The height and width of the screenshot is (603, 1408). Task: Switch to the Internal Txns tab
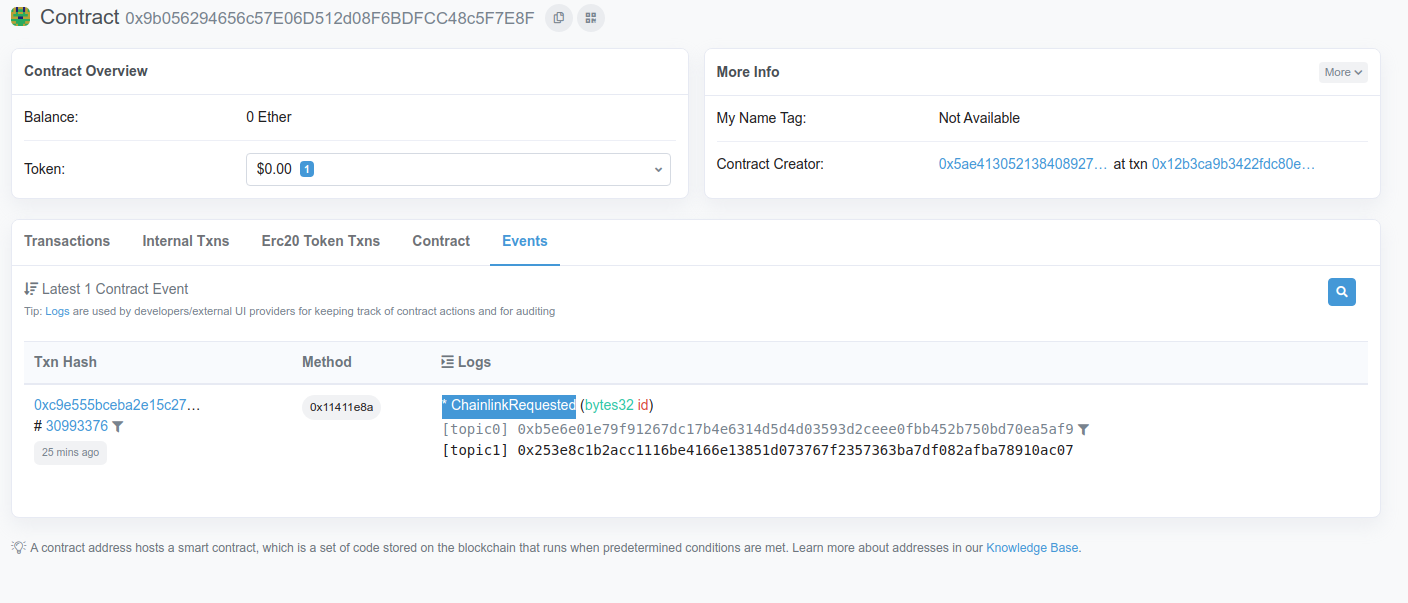coord(185,241)
